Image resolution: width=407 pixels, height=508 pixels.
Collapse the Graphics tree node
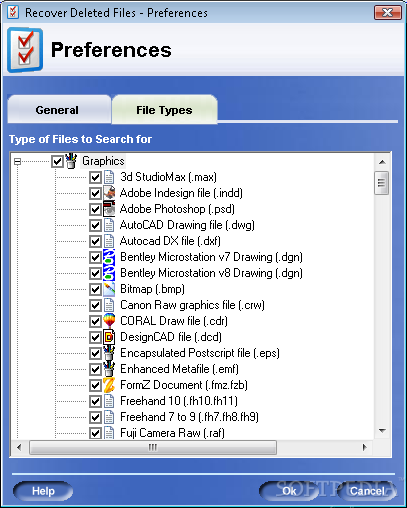coord(17,162)
